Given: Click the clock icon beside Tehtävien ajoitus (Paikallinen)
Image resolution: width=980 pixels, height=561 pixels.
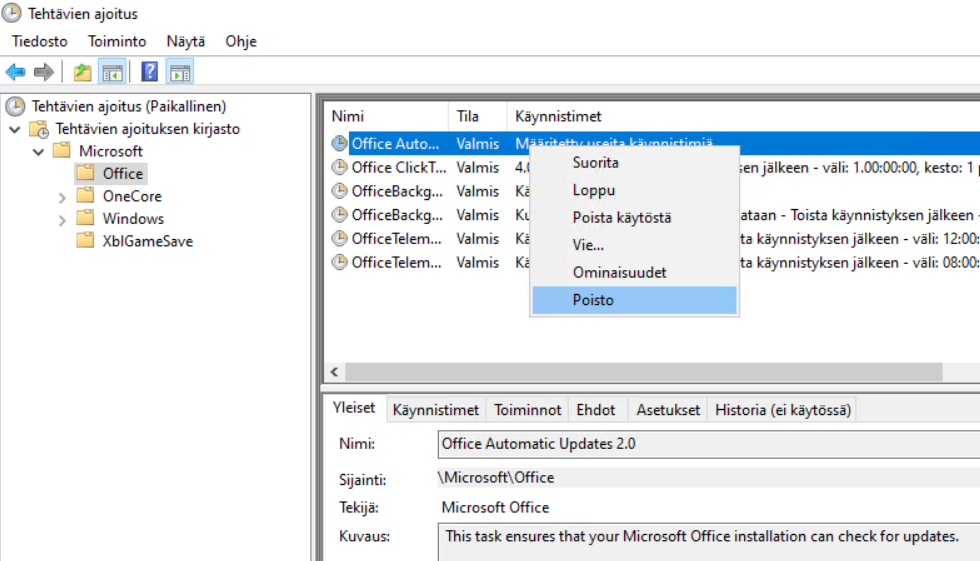Looking at the screenshot, I should pyautogui.click(x=16, y=106).
